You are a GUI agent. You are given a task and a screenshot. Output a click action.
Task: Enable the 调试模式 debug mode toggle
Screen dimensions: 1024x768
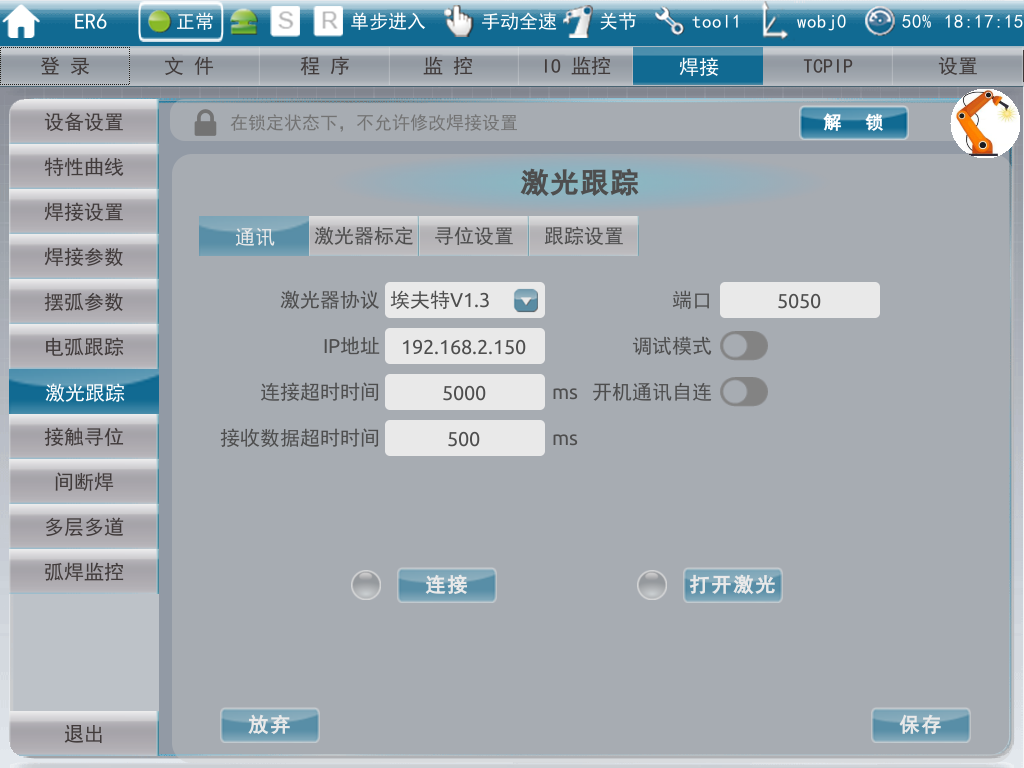[x=744, y=346]
